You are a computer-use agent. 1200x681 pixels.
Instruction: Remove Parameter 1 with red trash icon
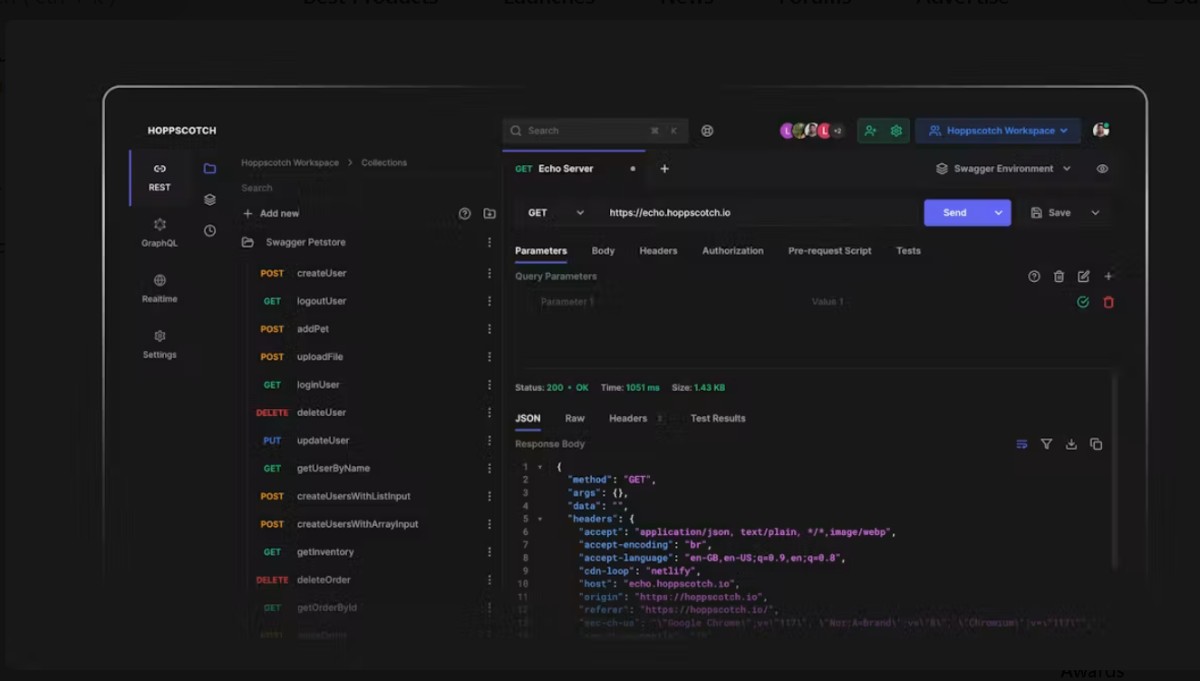[x=1108, y=302]
